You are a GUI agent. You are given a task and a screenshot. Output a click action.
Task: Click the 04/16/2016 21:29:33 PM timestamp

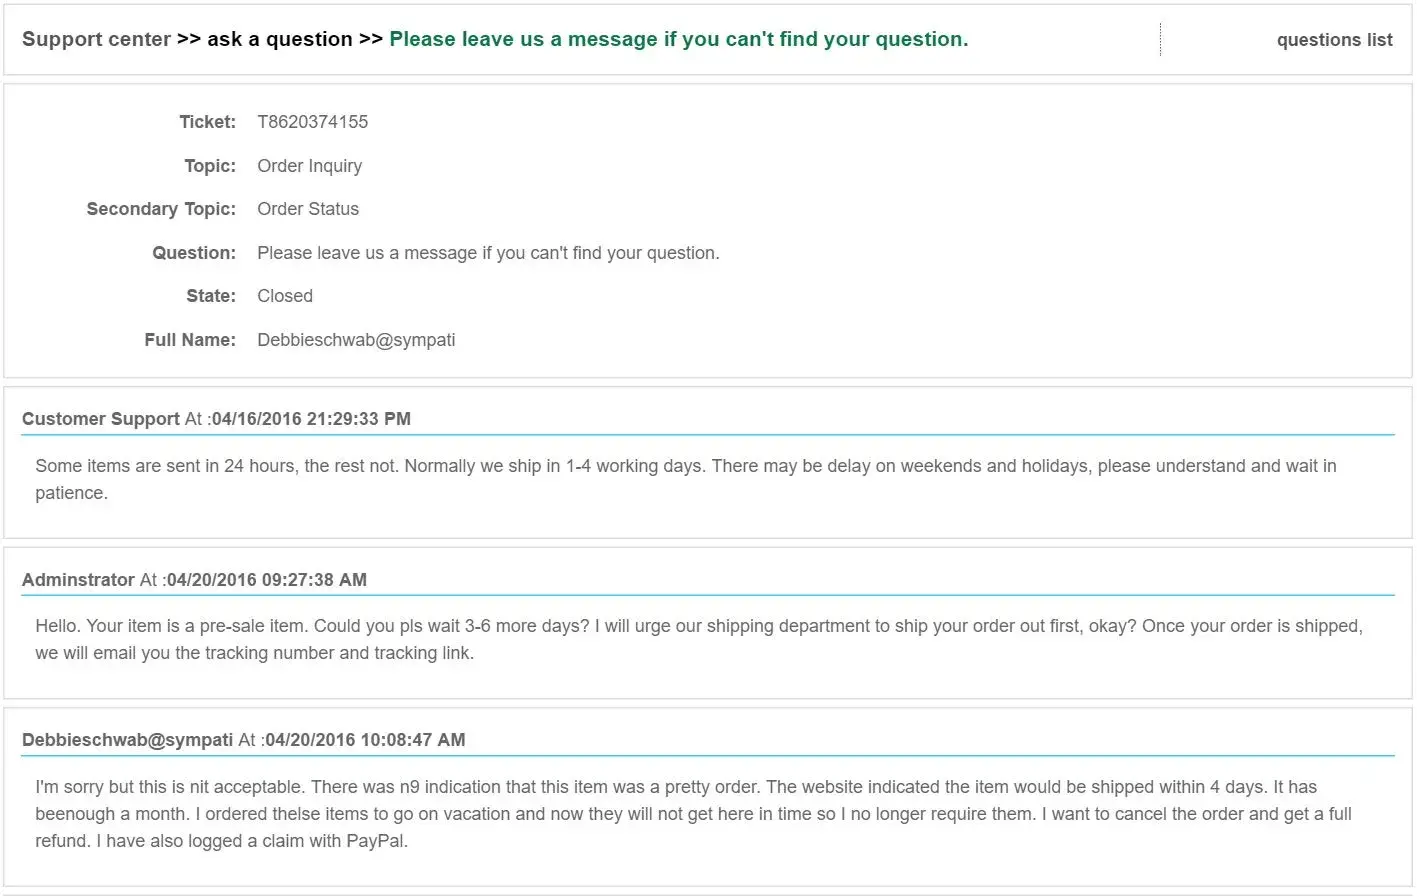click(311, 419)
